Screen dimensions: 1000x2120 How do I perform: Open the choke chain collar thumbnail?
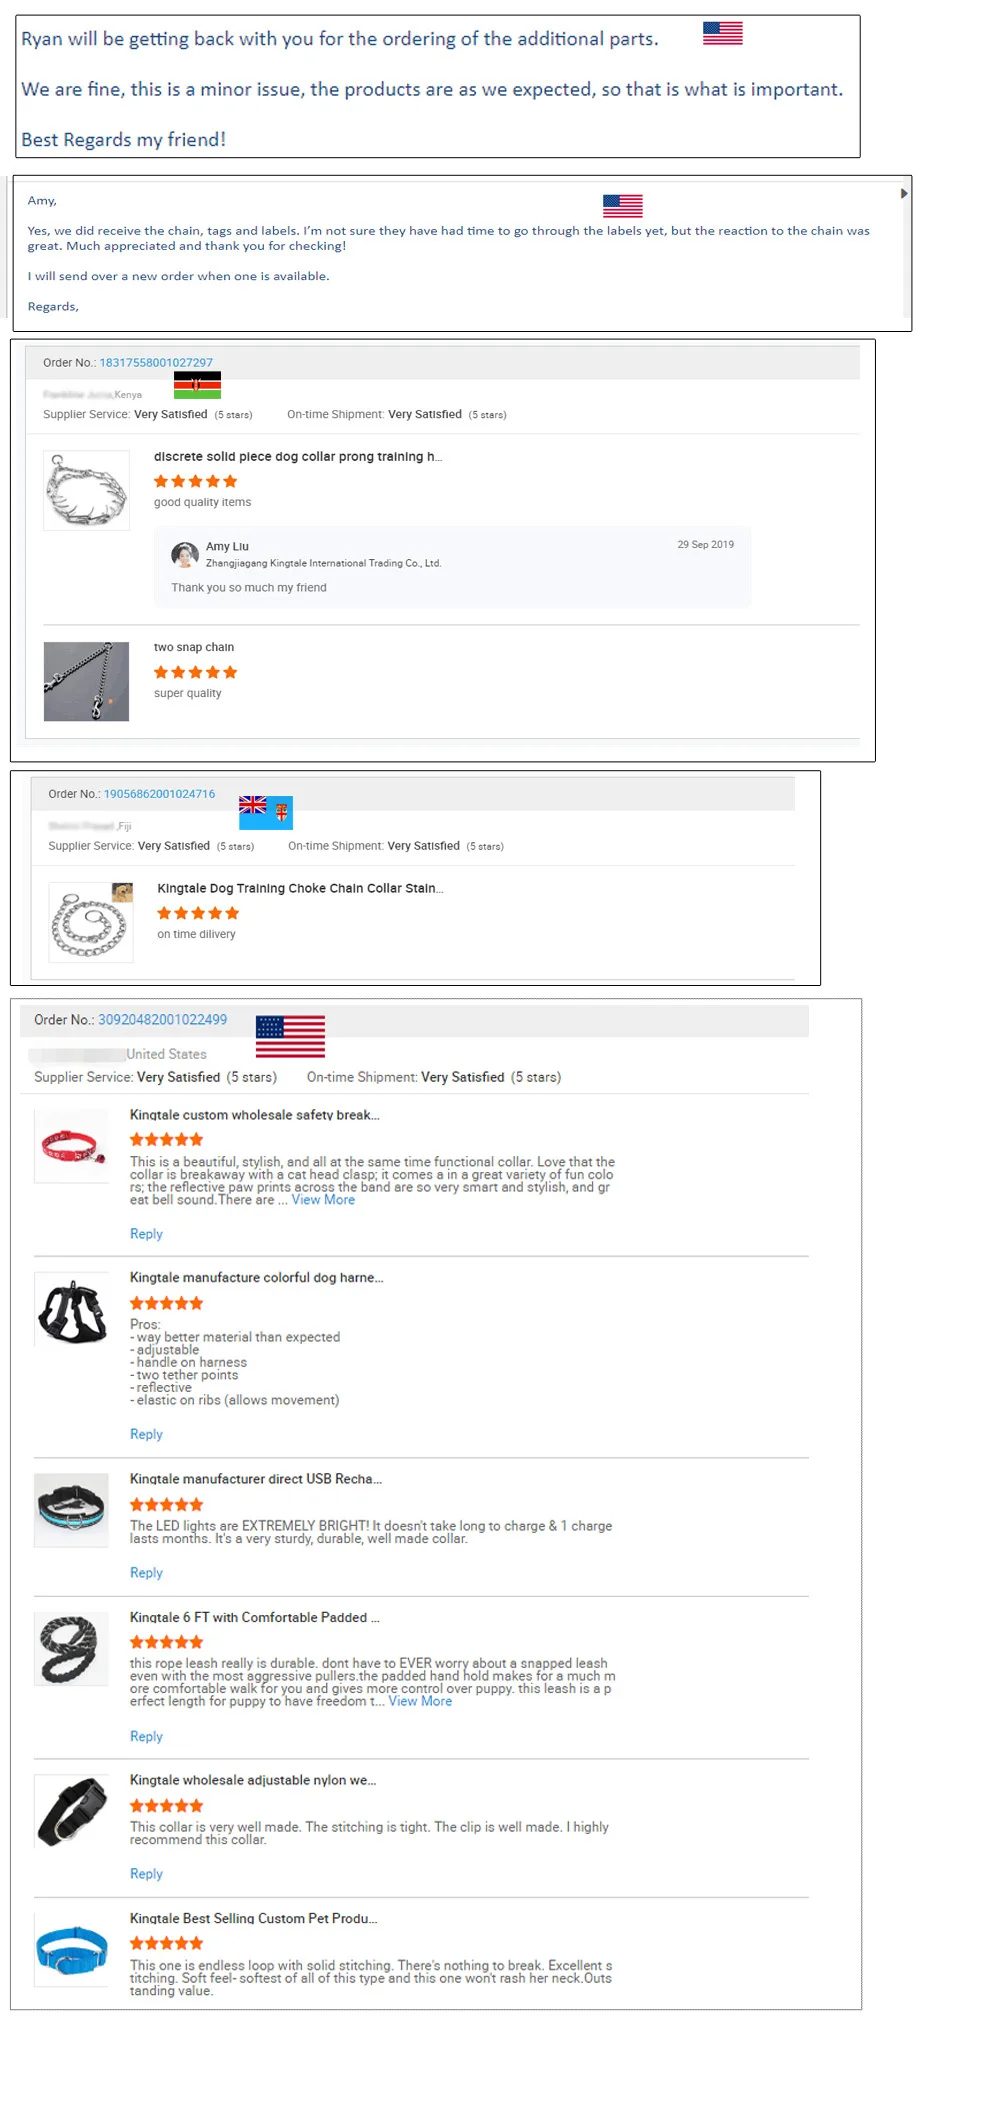(x=91, y=922)
